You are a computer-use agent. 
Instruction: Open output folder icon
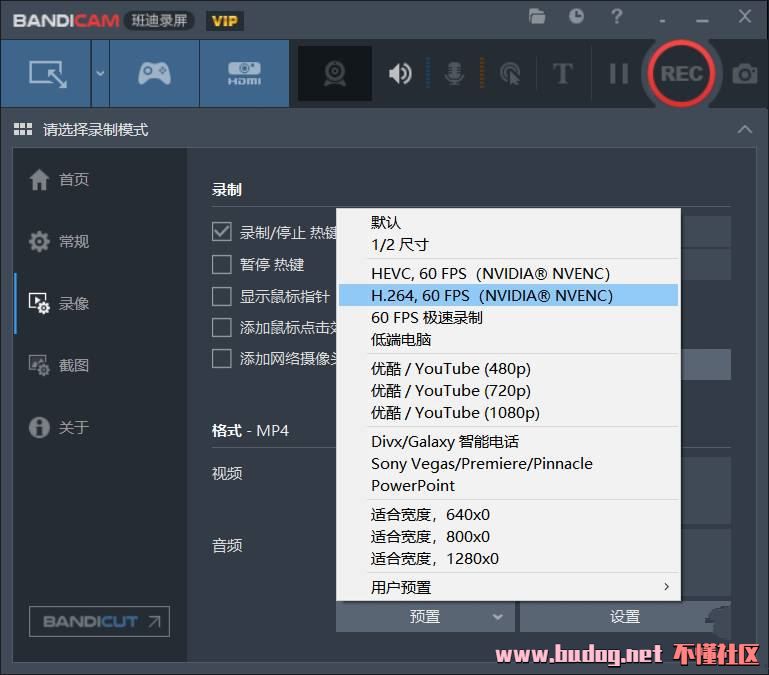click(x=537, y=17)
